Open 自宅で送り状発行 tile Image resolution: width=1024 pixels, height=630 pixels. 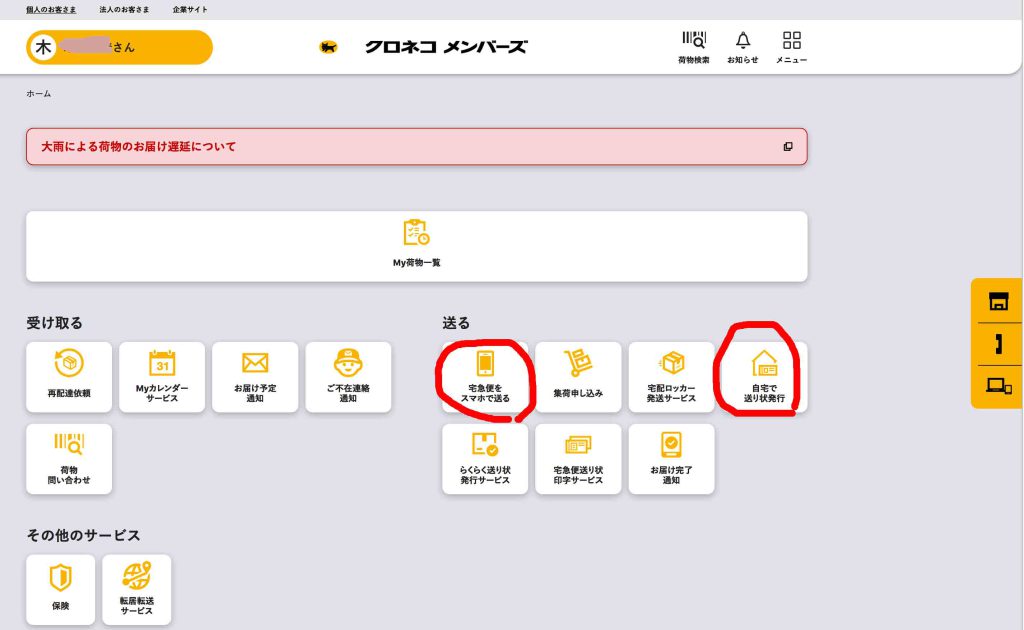pyautogui.click(x=764, y=377)
